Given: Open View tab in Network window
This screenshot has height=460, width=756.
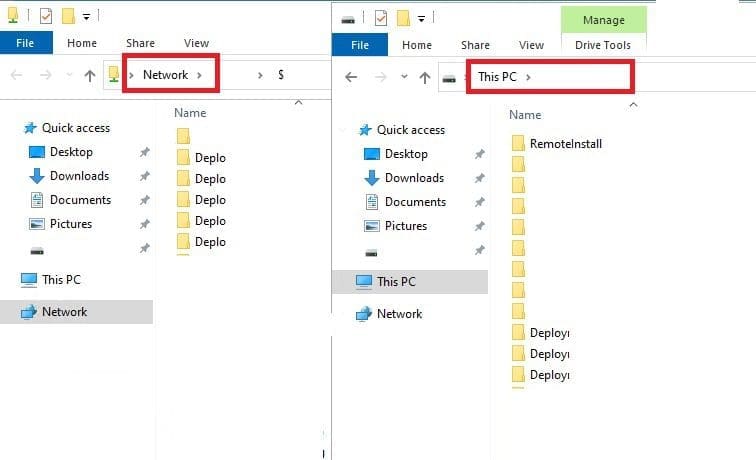Looking at the screenshot, I should tap(196, 43).
